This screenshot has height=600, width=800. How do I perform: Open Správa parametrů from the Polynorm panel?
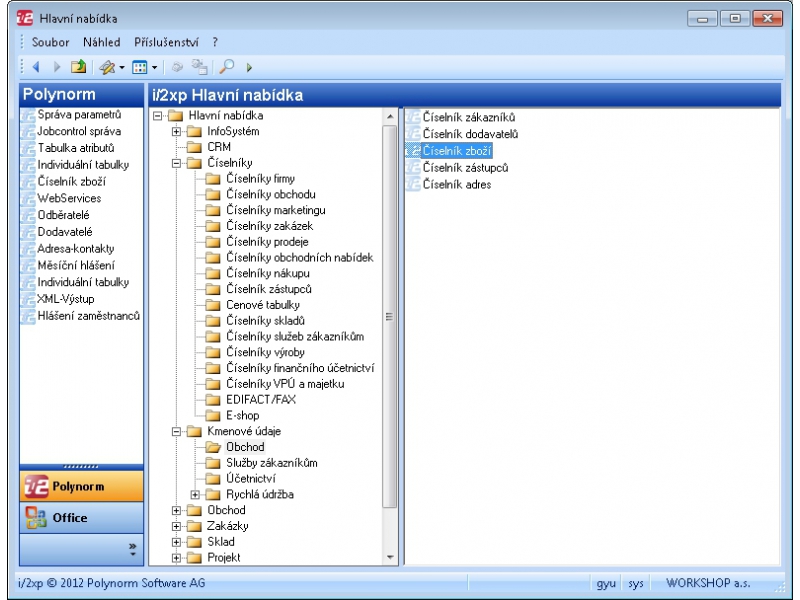point(80,114)
